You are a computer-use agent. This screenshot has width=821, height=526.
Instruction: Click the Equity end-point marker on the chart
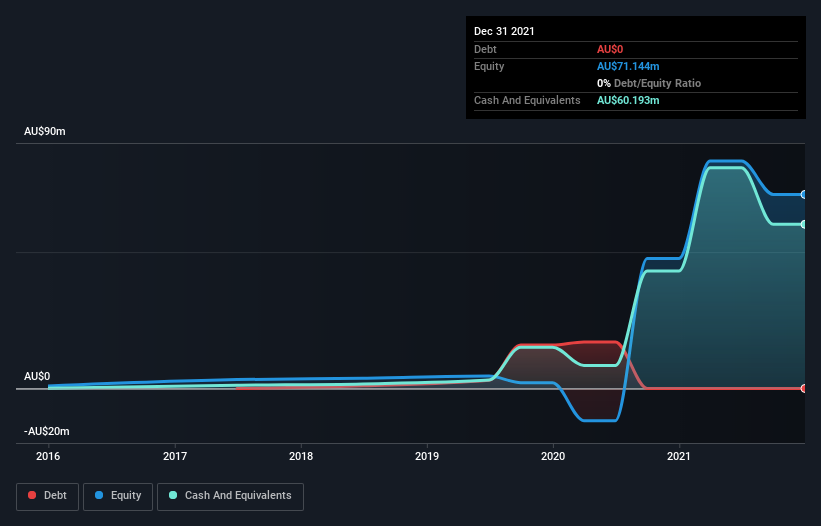[x=804, y=195]
